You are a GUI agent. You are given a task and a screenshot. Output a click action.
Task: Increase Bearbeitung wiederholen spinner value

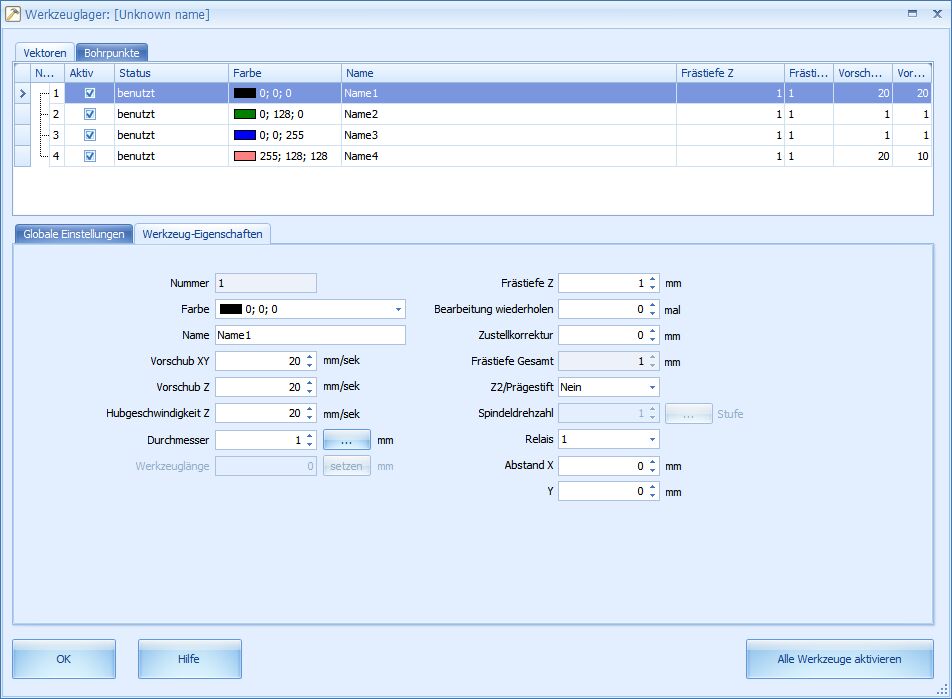pos(652,305)
